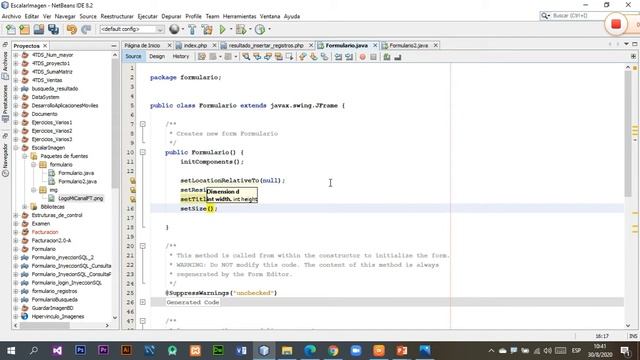Build the project with the hammer icon
The image size is (640, 360).
pyautogui.click(x=192, y=29)
